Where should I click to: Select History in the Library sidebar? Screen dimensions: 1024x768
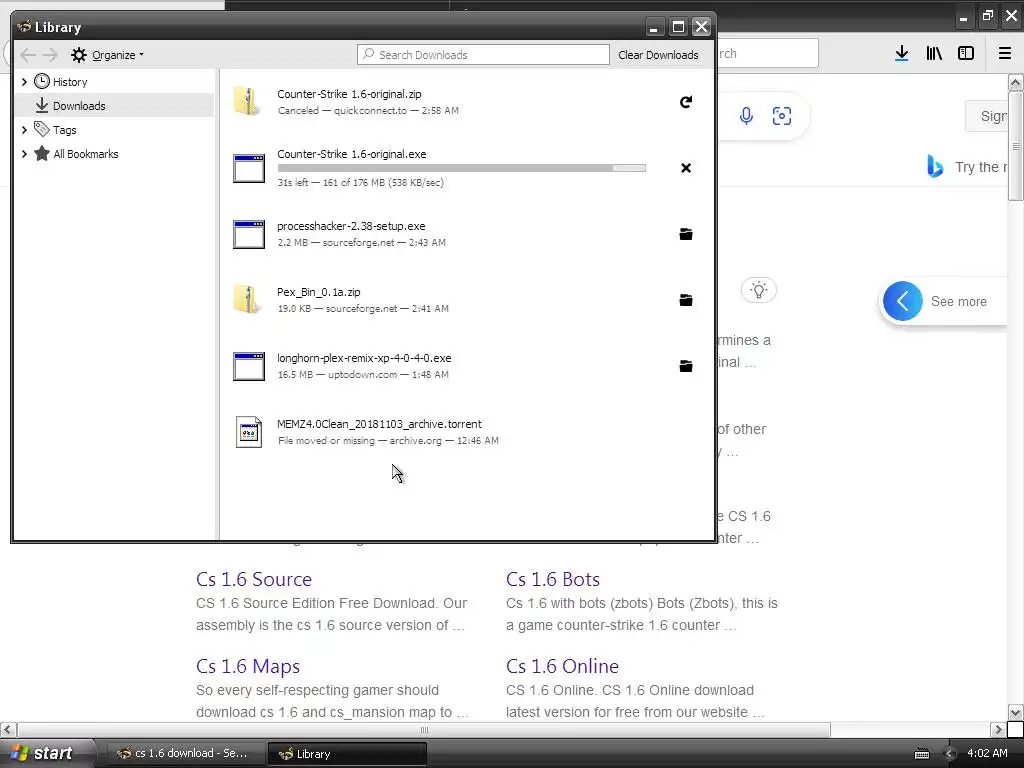(70, 82)
